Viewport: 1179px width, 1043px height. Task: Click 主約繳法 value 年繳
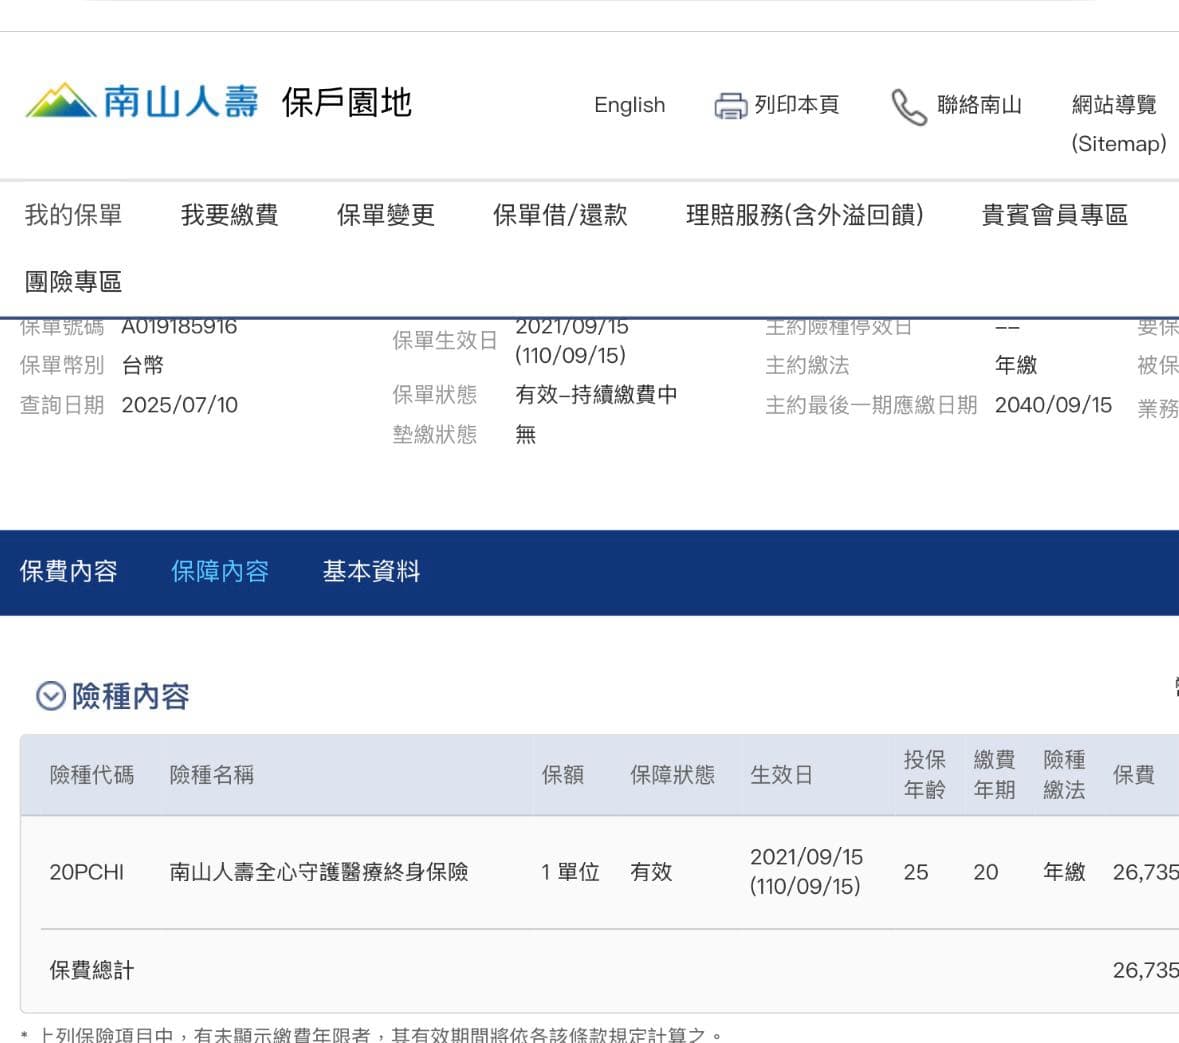pos(1016,365)
